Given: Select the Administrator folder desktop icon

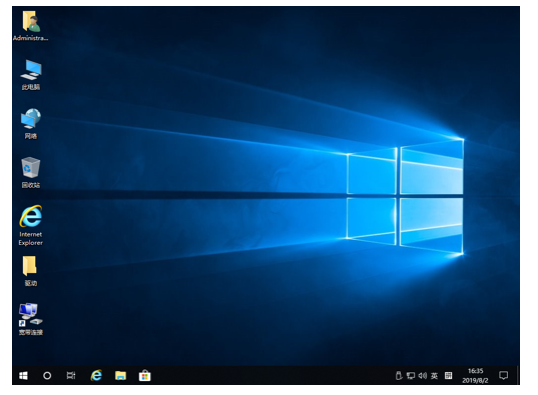Looking at the screenshot, I should (31, 26).
